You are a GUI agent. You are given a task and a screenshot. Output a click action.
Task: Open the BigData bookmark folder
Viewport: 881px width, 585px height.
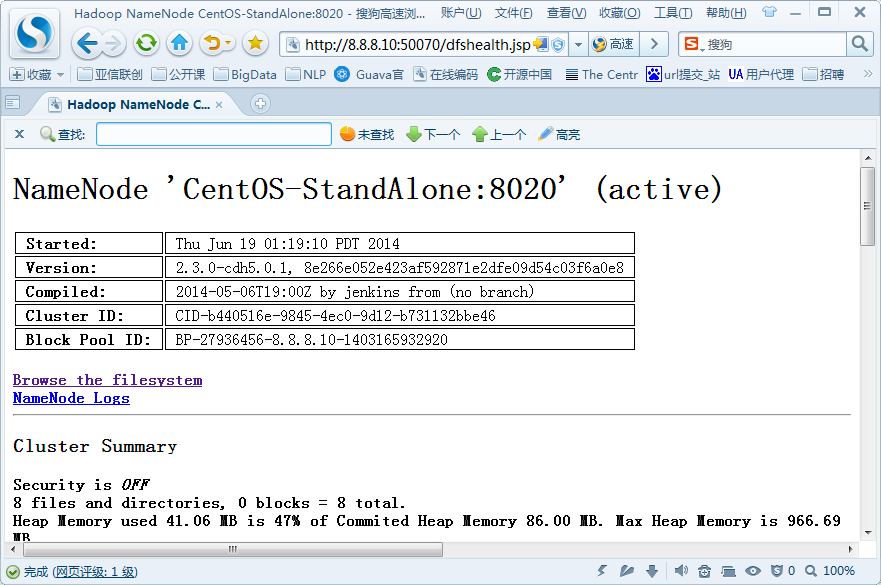click(x=246, y=74)
